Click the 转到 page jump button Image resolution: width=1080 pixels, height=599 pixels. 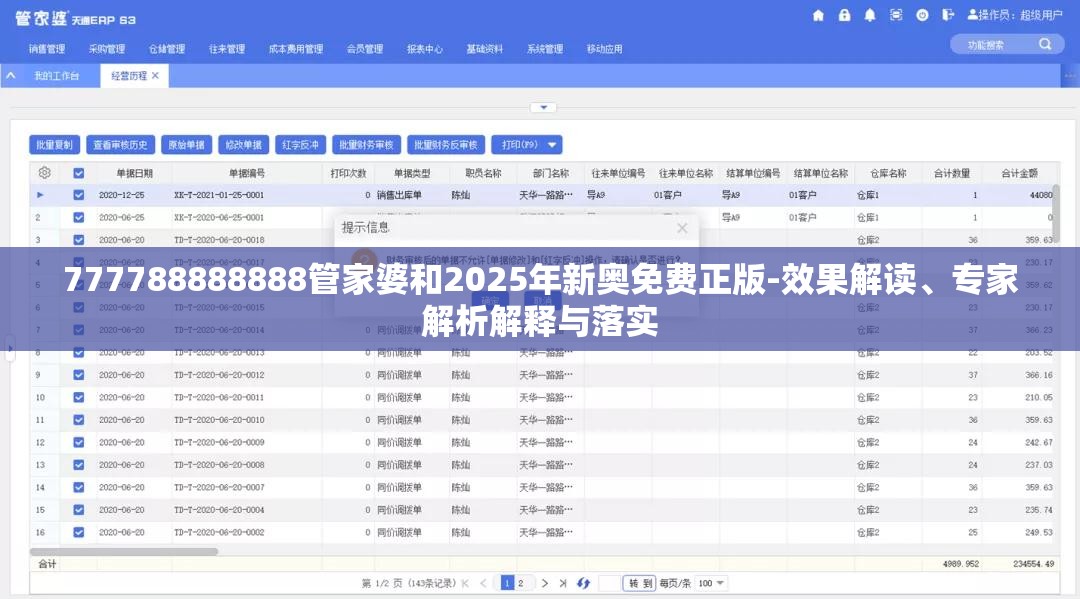[640, 583]
